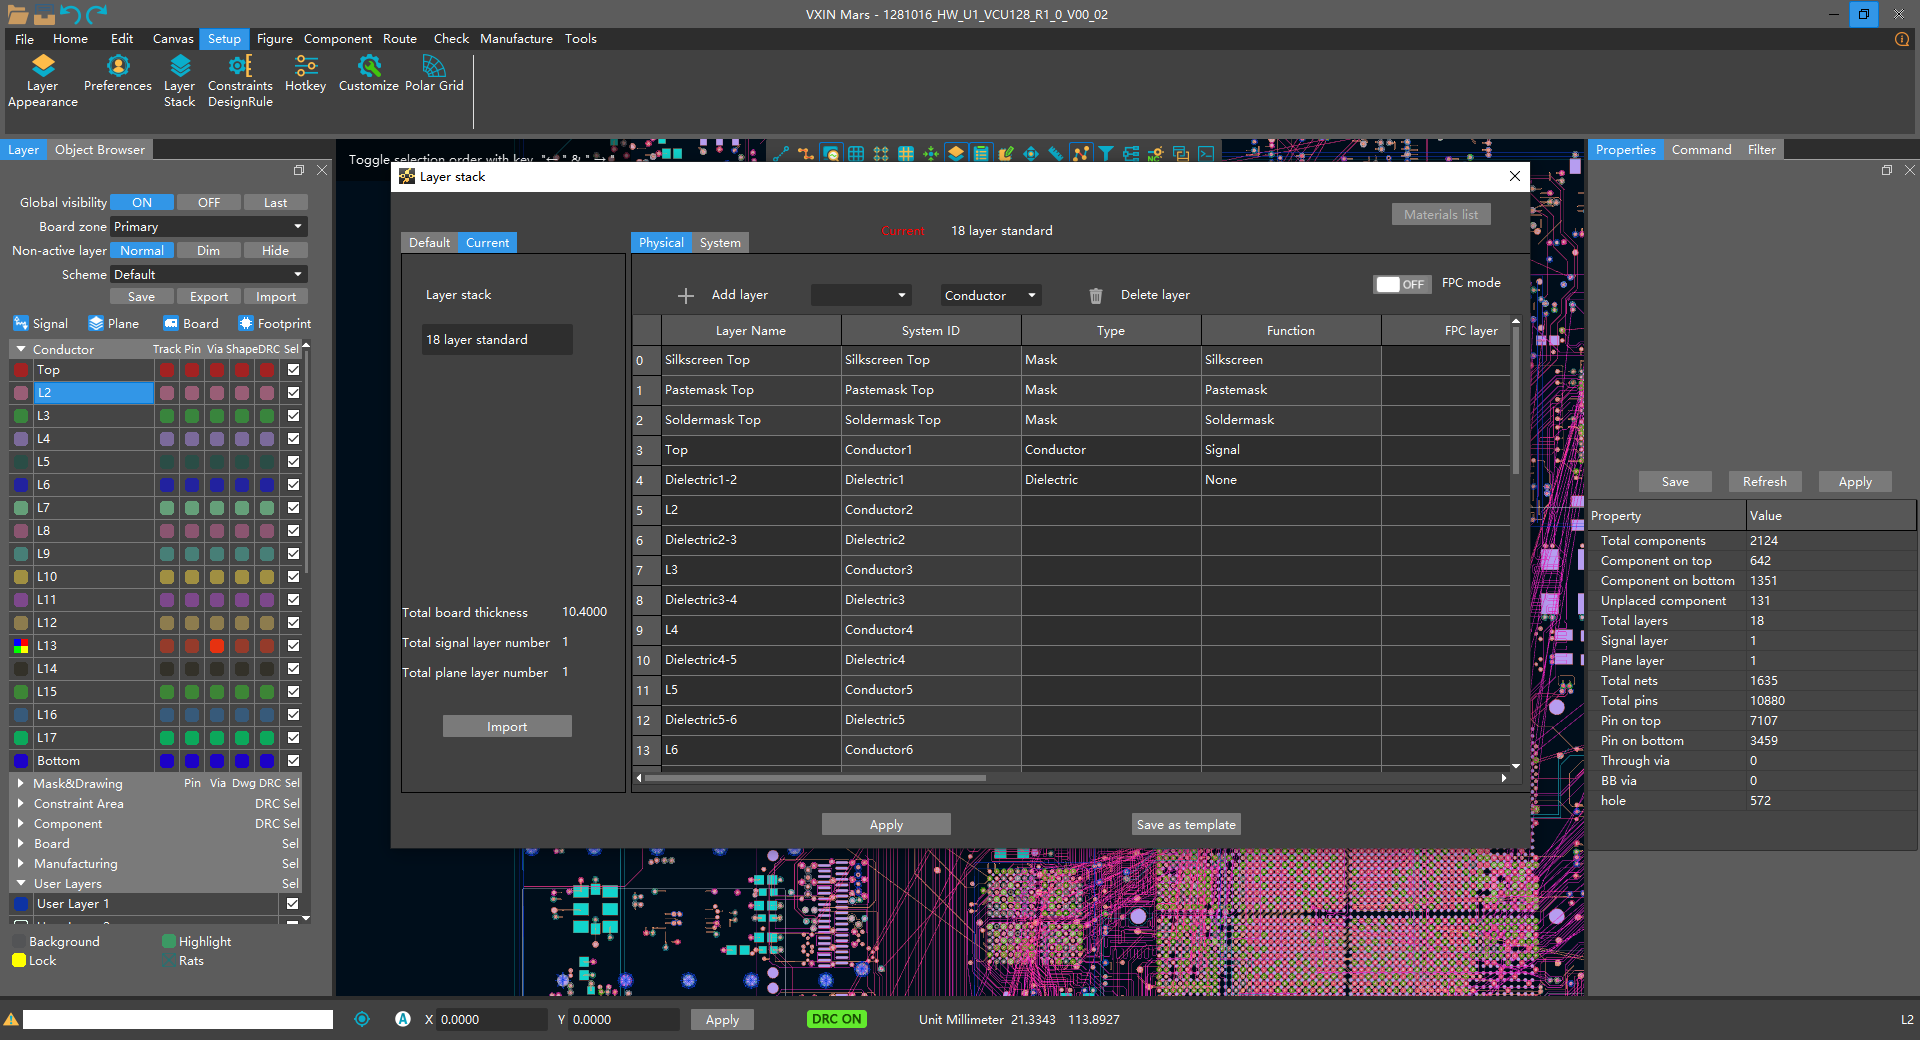Click the trash Delete layer icon

pyautogui.click(x=1096, y=296)
